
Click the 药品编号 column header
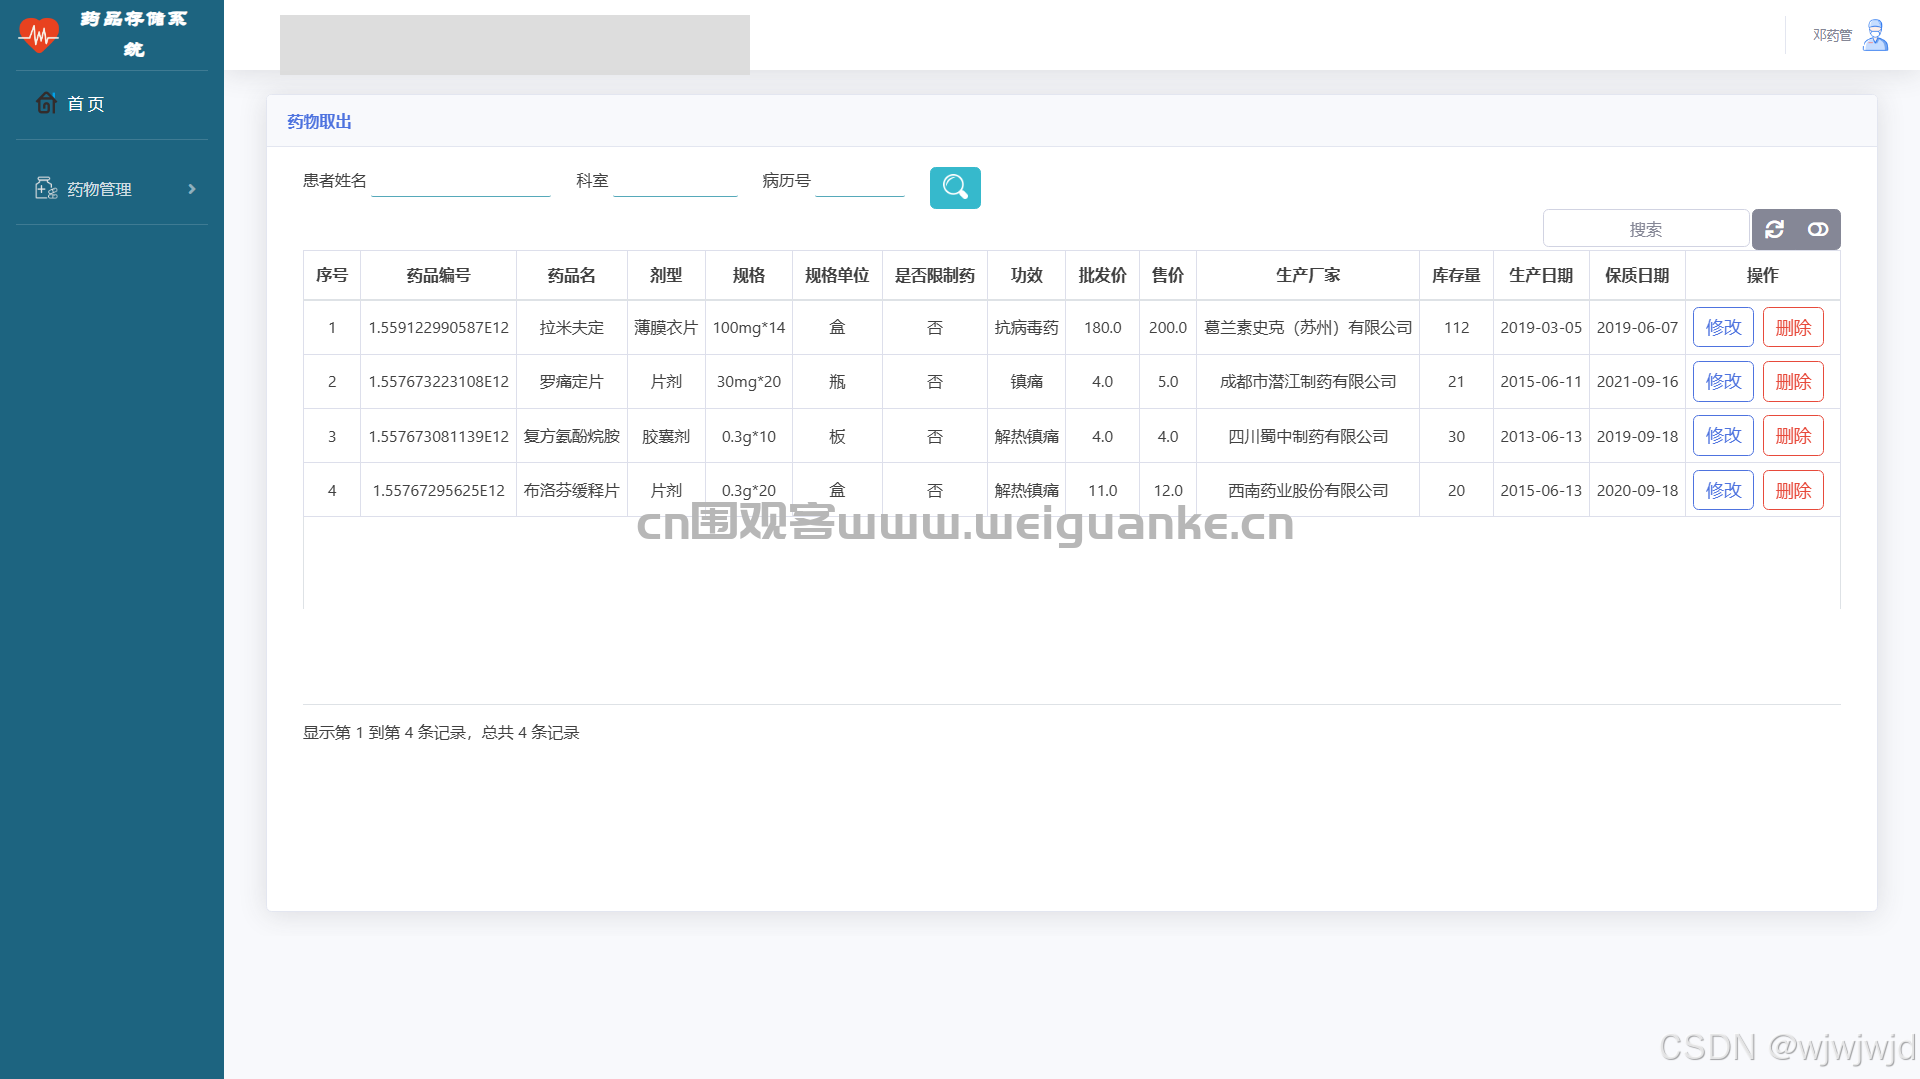[438, 275]
